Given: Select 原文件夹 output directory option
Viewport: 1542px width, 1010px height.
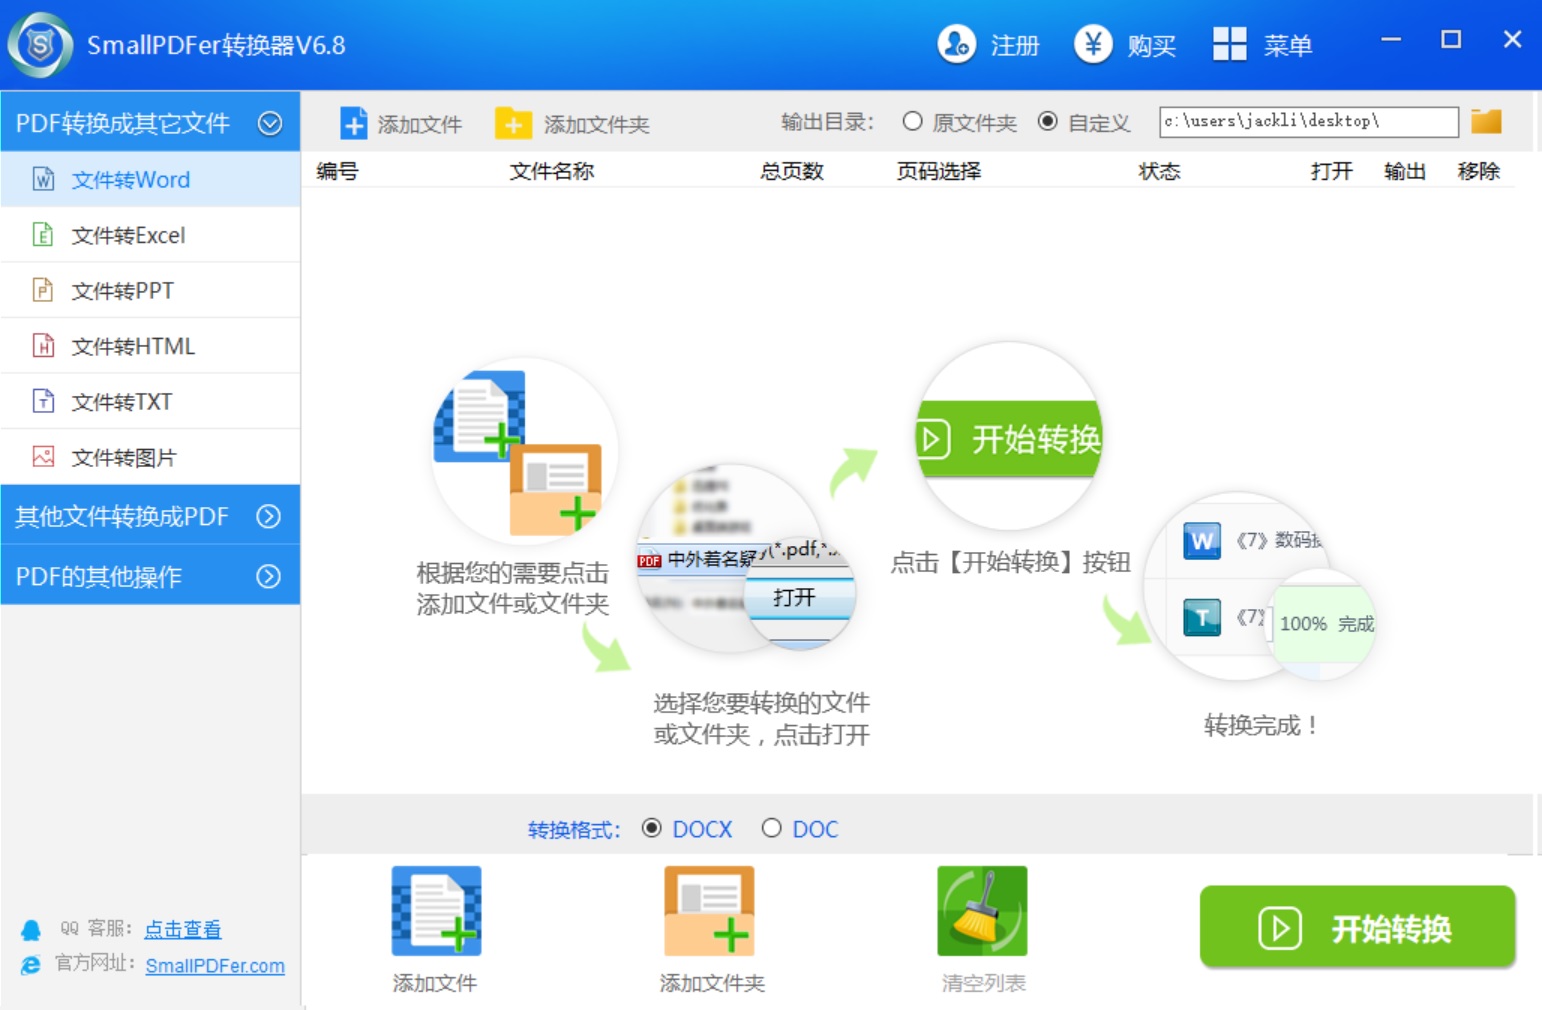Looking at the screenshot, I should tap(912, 121).
